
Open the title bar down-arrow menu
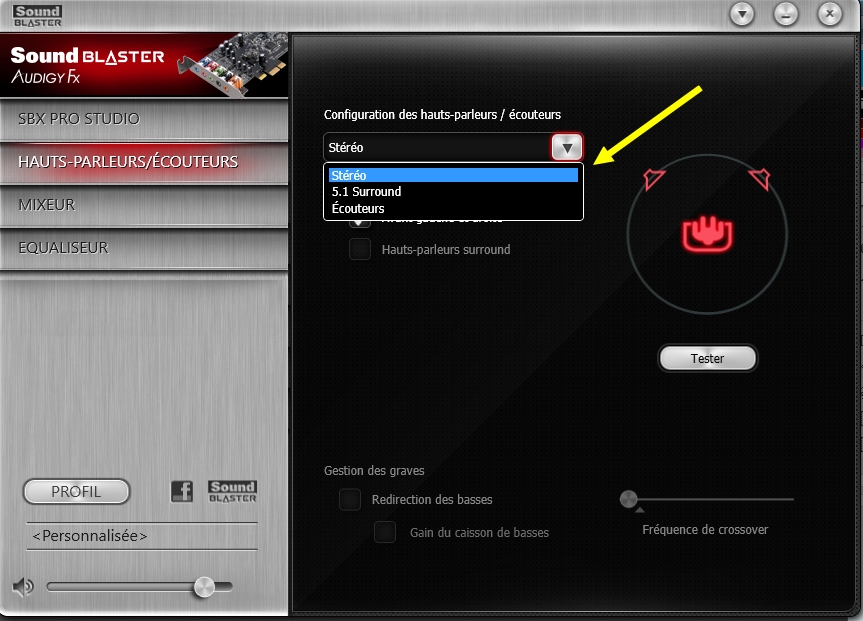pyautogui.click(x=742, y=14)
